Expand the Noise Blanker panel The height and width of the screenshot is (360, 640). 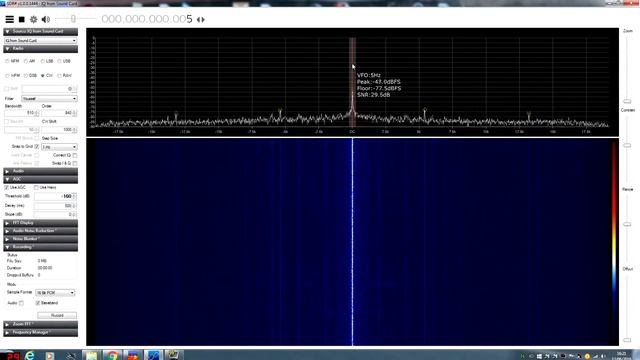[40, 239]
